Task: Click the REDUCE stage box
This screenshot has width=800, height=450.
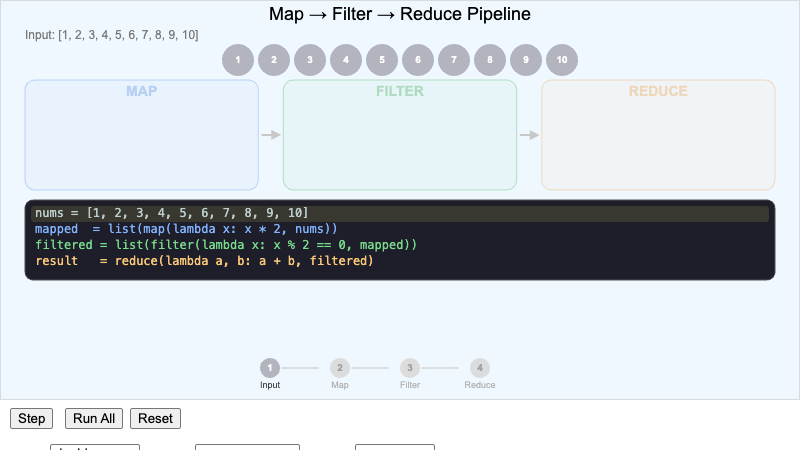Action: (x=658, y=135)
